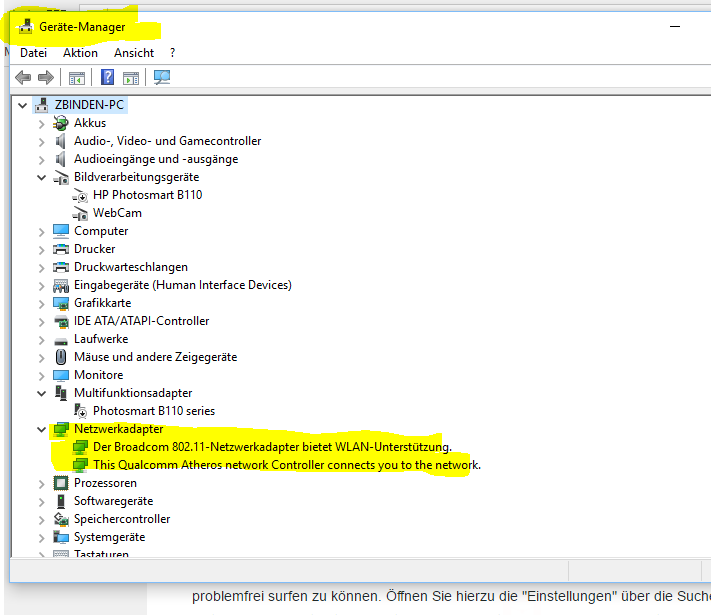Select the ZBINDEN-PC root tree item

pyautogui.click(x=89, y=105)
